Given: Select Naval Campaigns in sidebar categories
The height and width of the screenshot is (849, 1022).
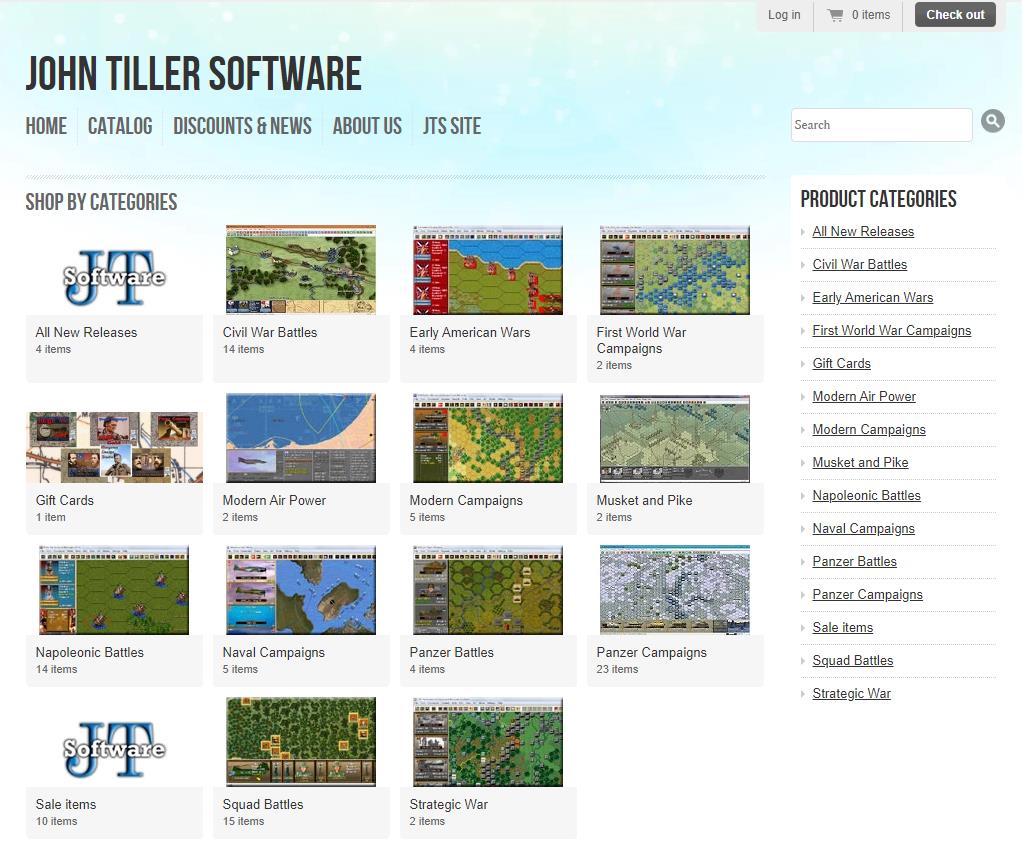Looking at the screenshot, I should 864,528.
